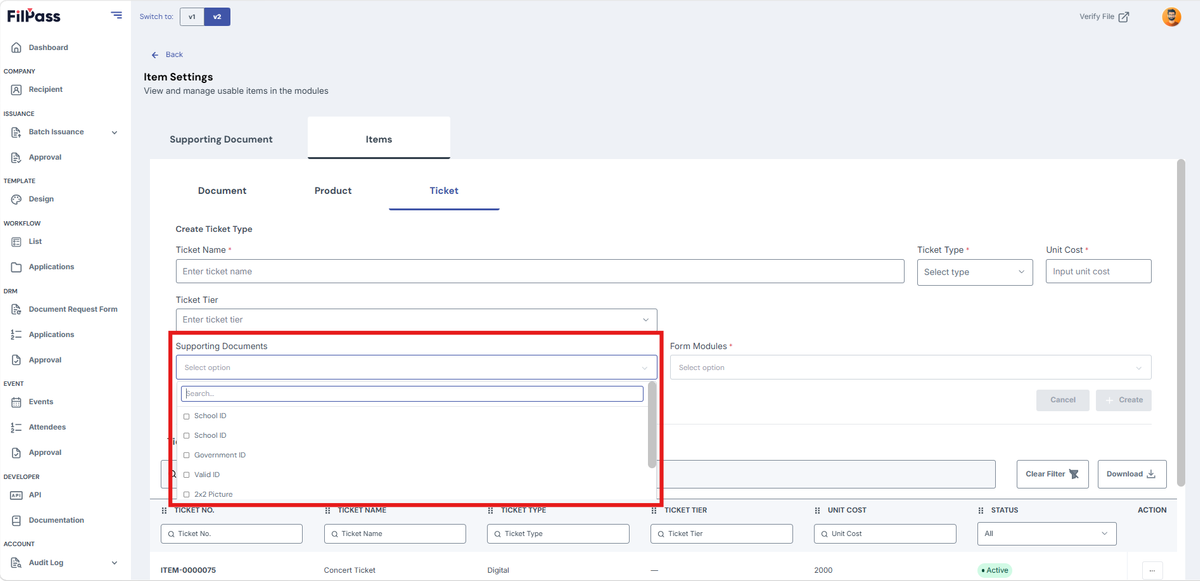Switch to the Supporting Document tab

pyautogui.click(x=221, y=139)
